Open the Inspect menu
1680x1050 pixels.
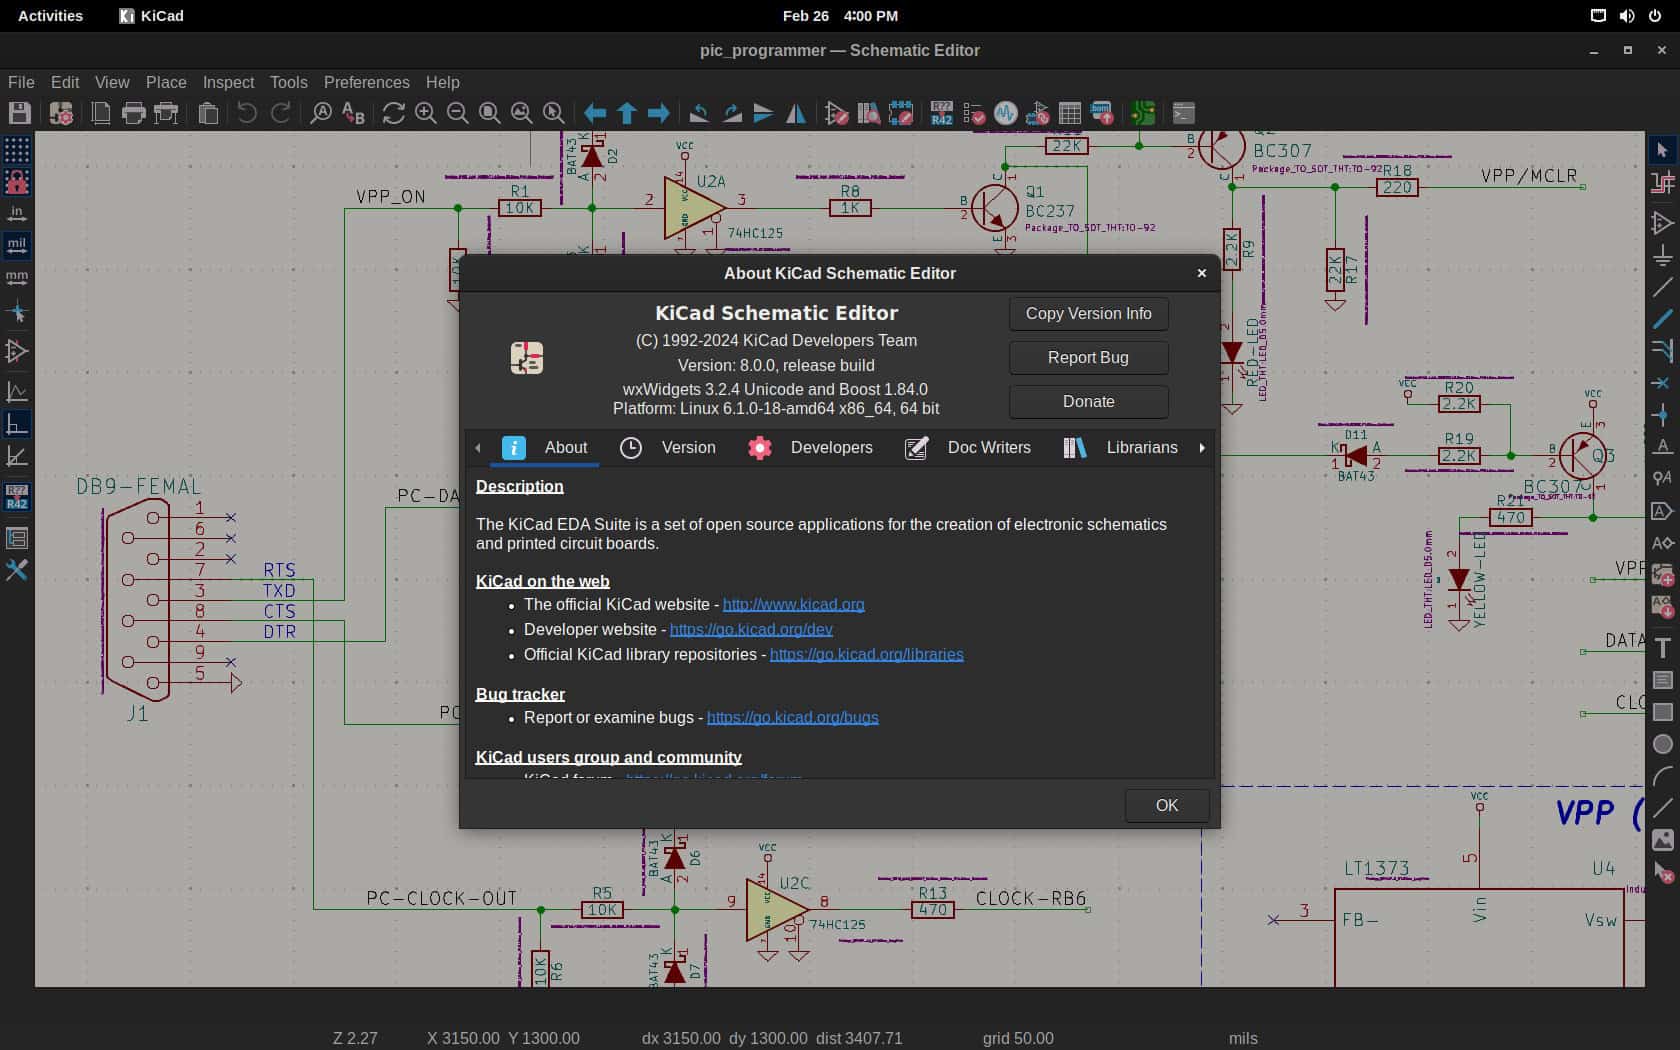pyautogui.click(x=227, y=82)
